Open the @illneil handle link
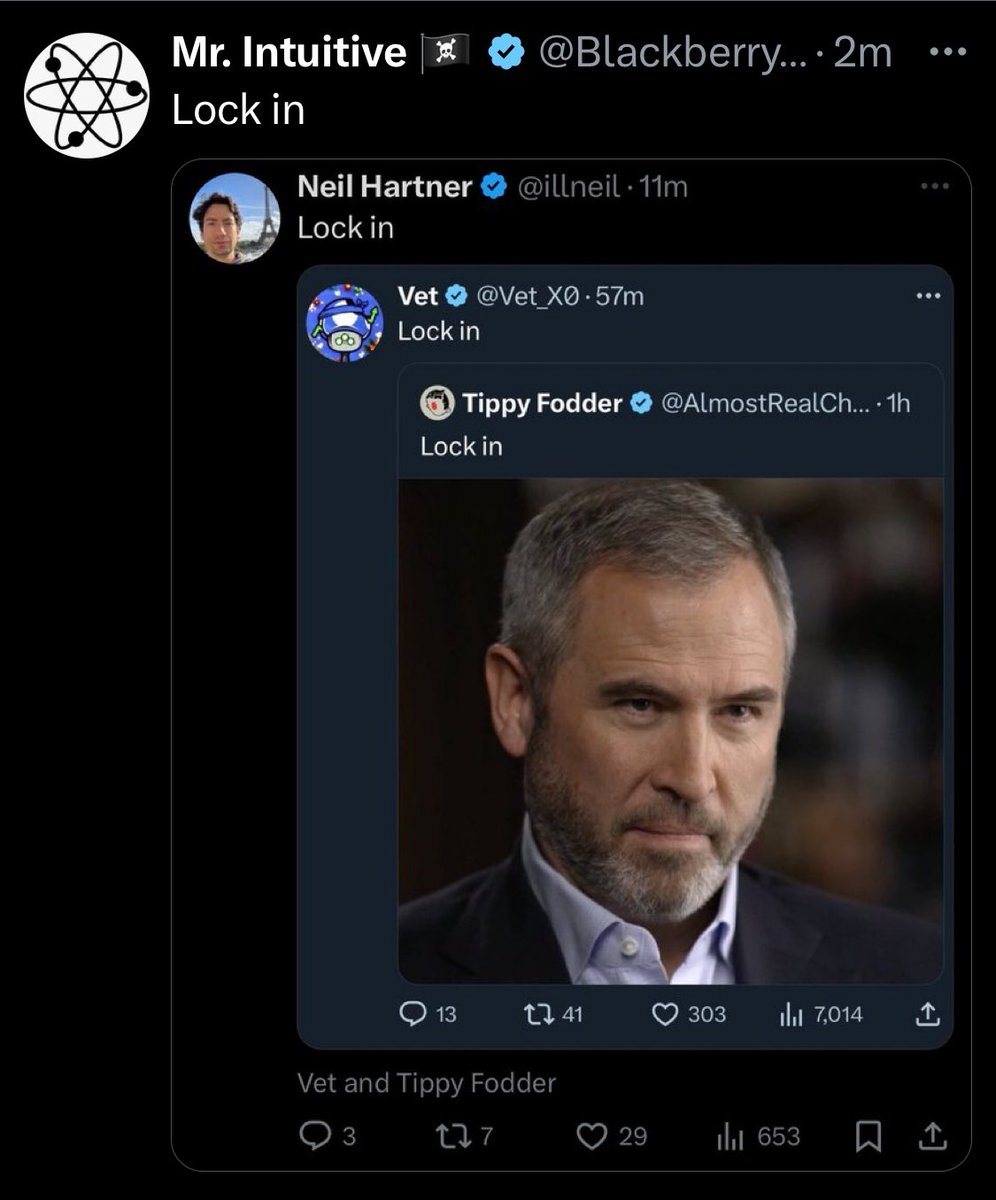This screenshot has width=996, height=1200. click(567, 187)
